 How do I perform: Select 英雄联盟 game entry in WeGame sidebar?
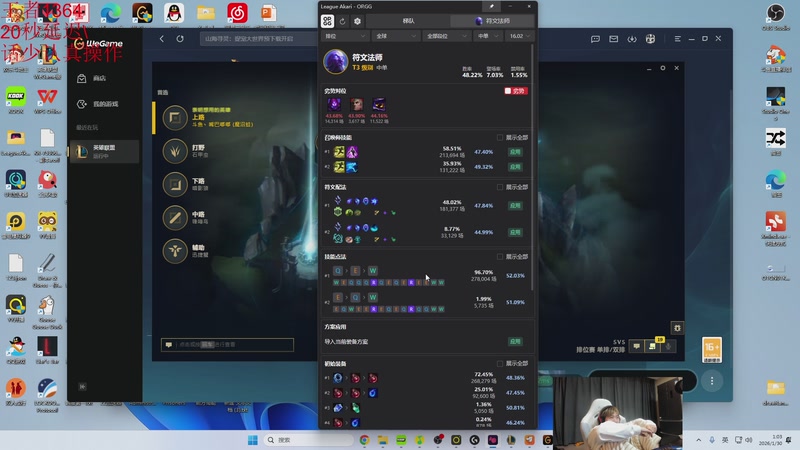point(104,152)
